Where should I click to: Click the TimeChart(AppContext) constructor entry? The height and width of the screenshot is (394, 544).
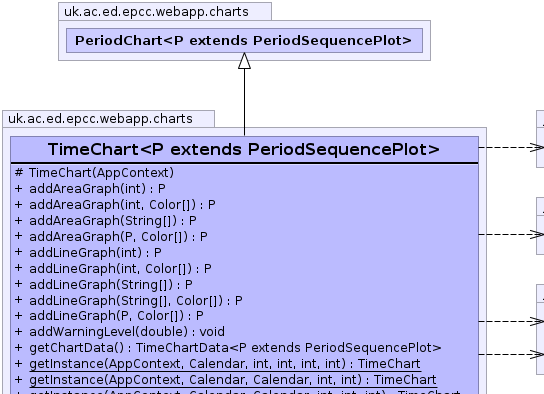(x=94, y=173)
